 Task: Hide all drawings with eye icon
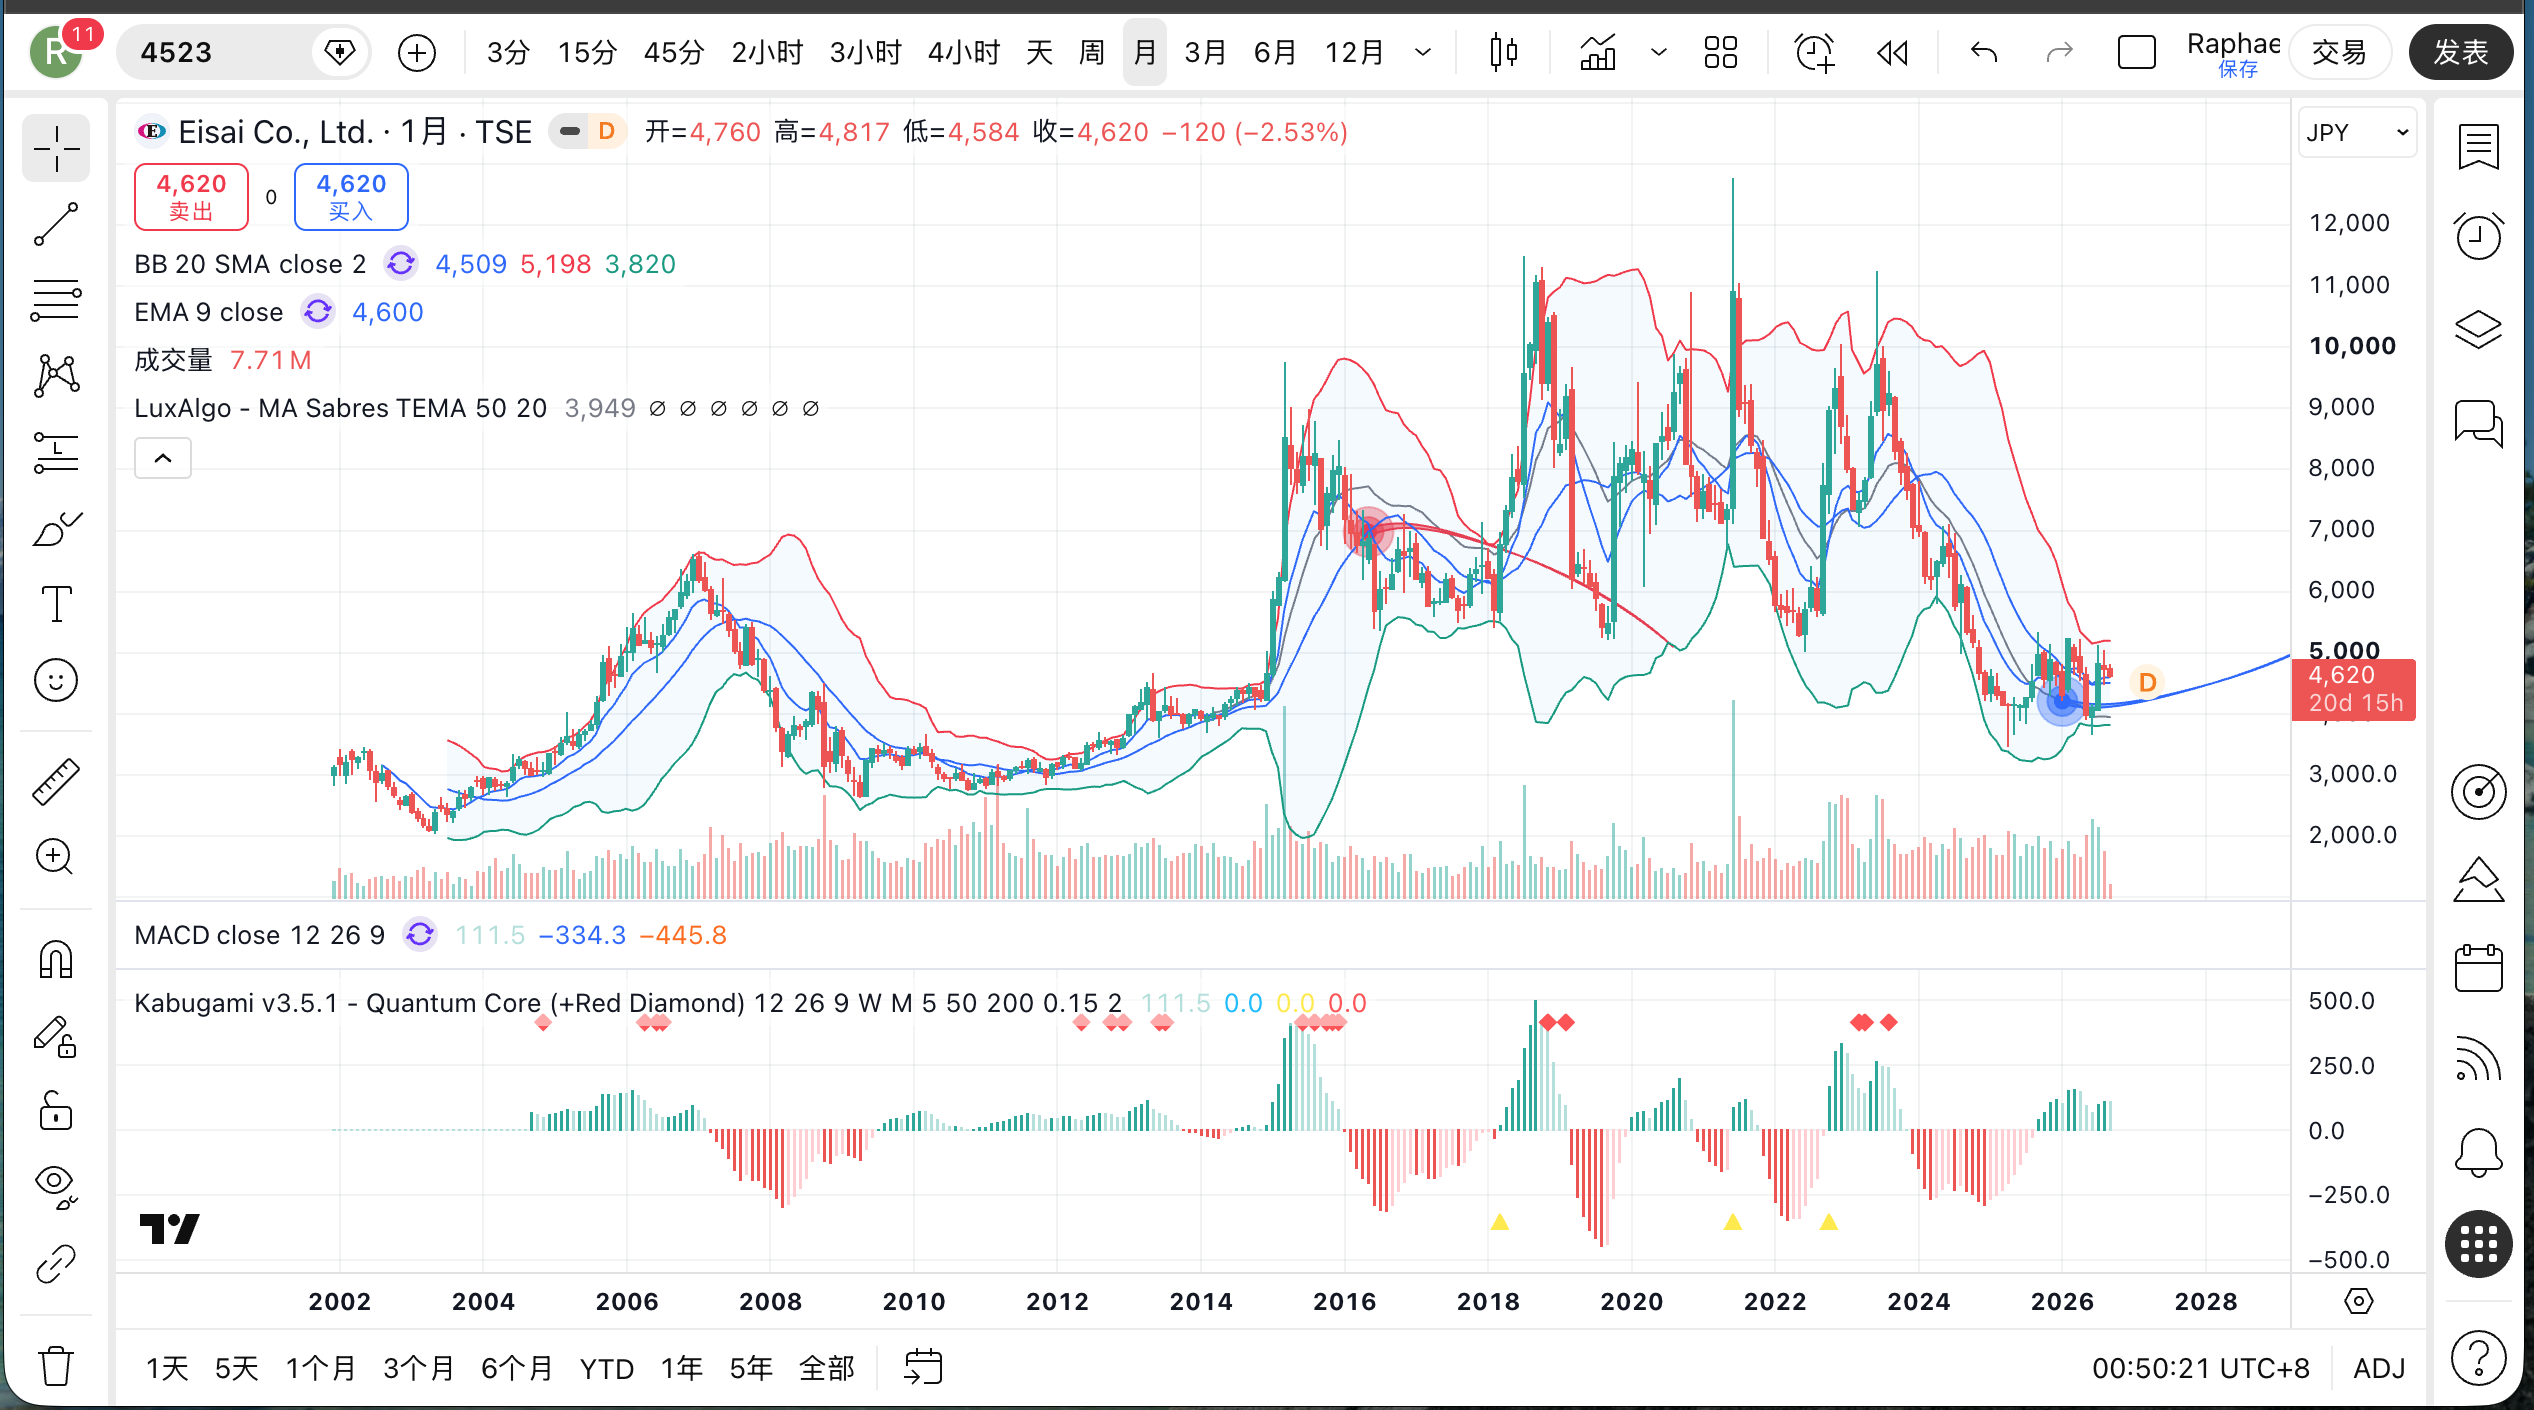(56, 1187)
